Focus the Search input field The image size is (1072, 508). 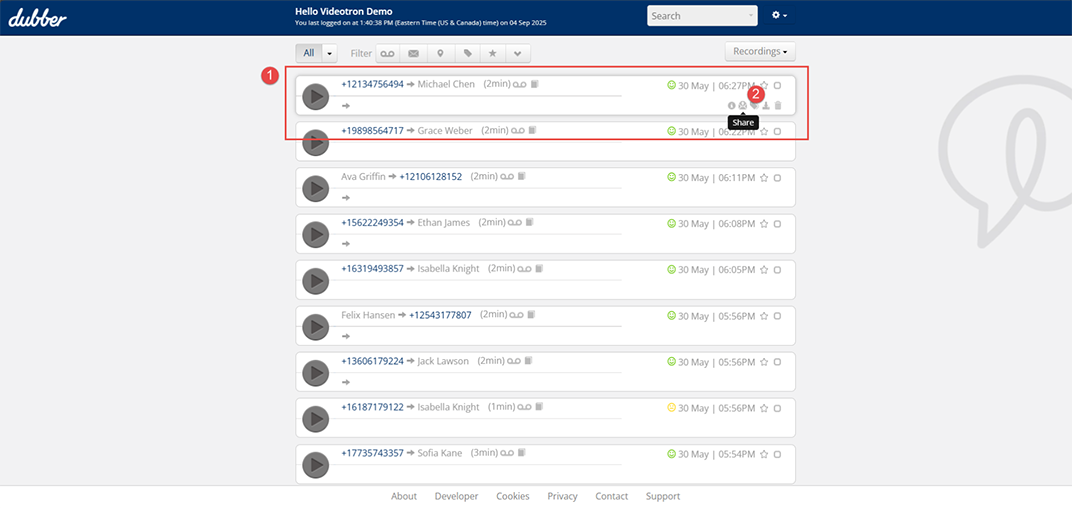pos(695,16)
